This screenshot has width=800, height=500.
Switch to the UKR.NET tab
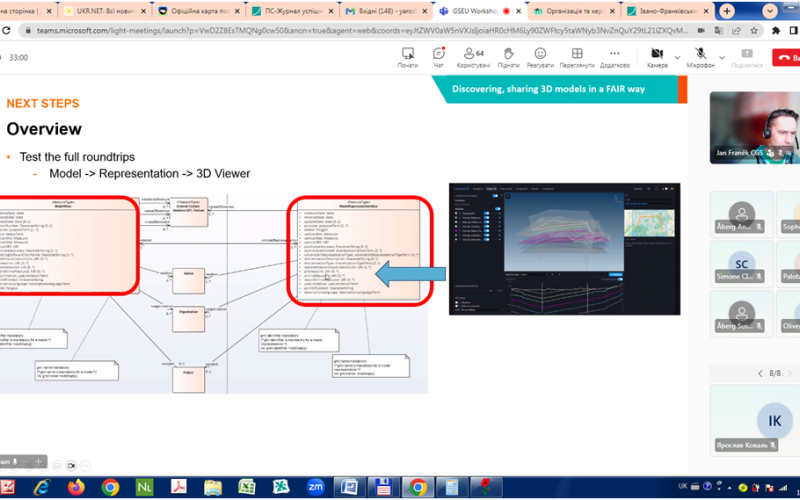pos(105,11)
